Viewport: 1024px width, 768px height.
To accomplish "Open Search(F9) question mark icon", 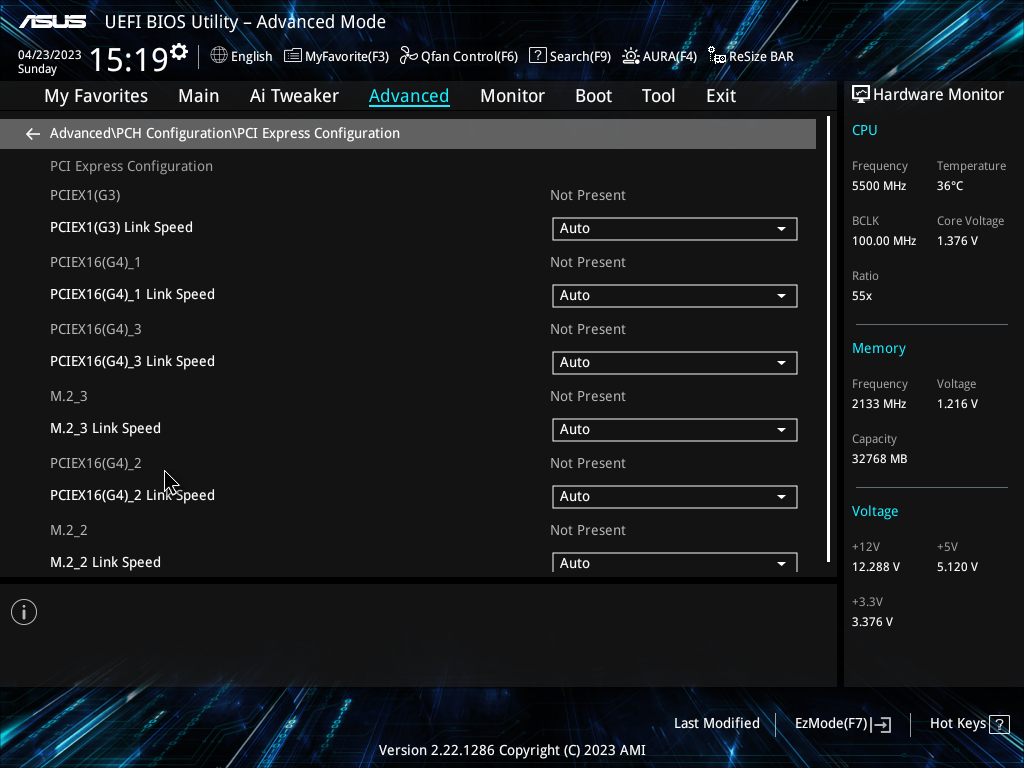I will click(537, 56).
